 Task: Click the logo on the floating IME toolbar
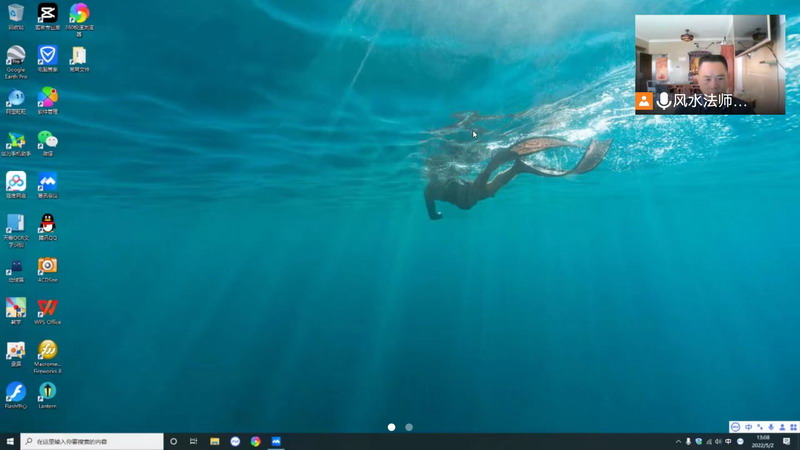tap(735, 427)
